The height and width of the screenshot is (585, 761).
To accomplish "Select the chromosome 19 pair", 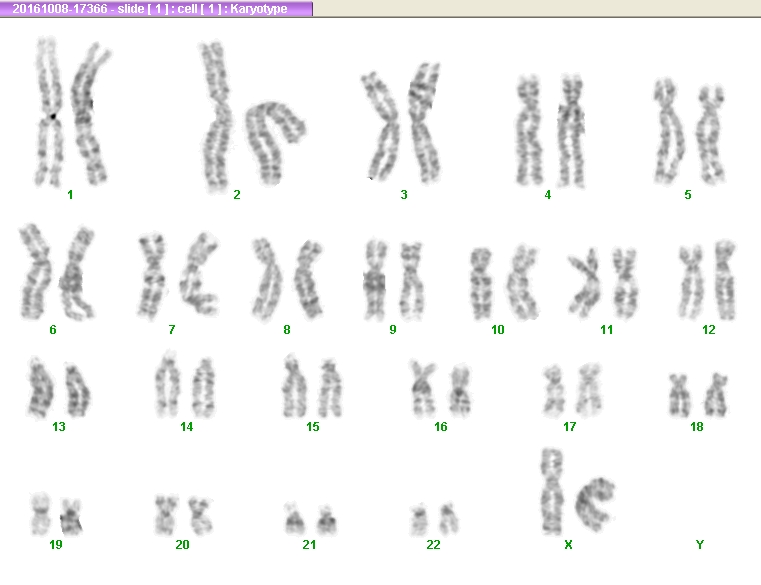I will (56, 514).
